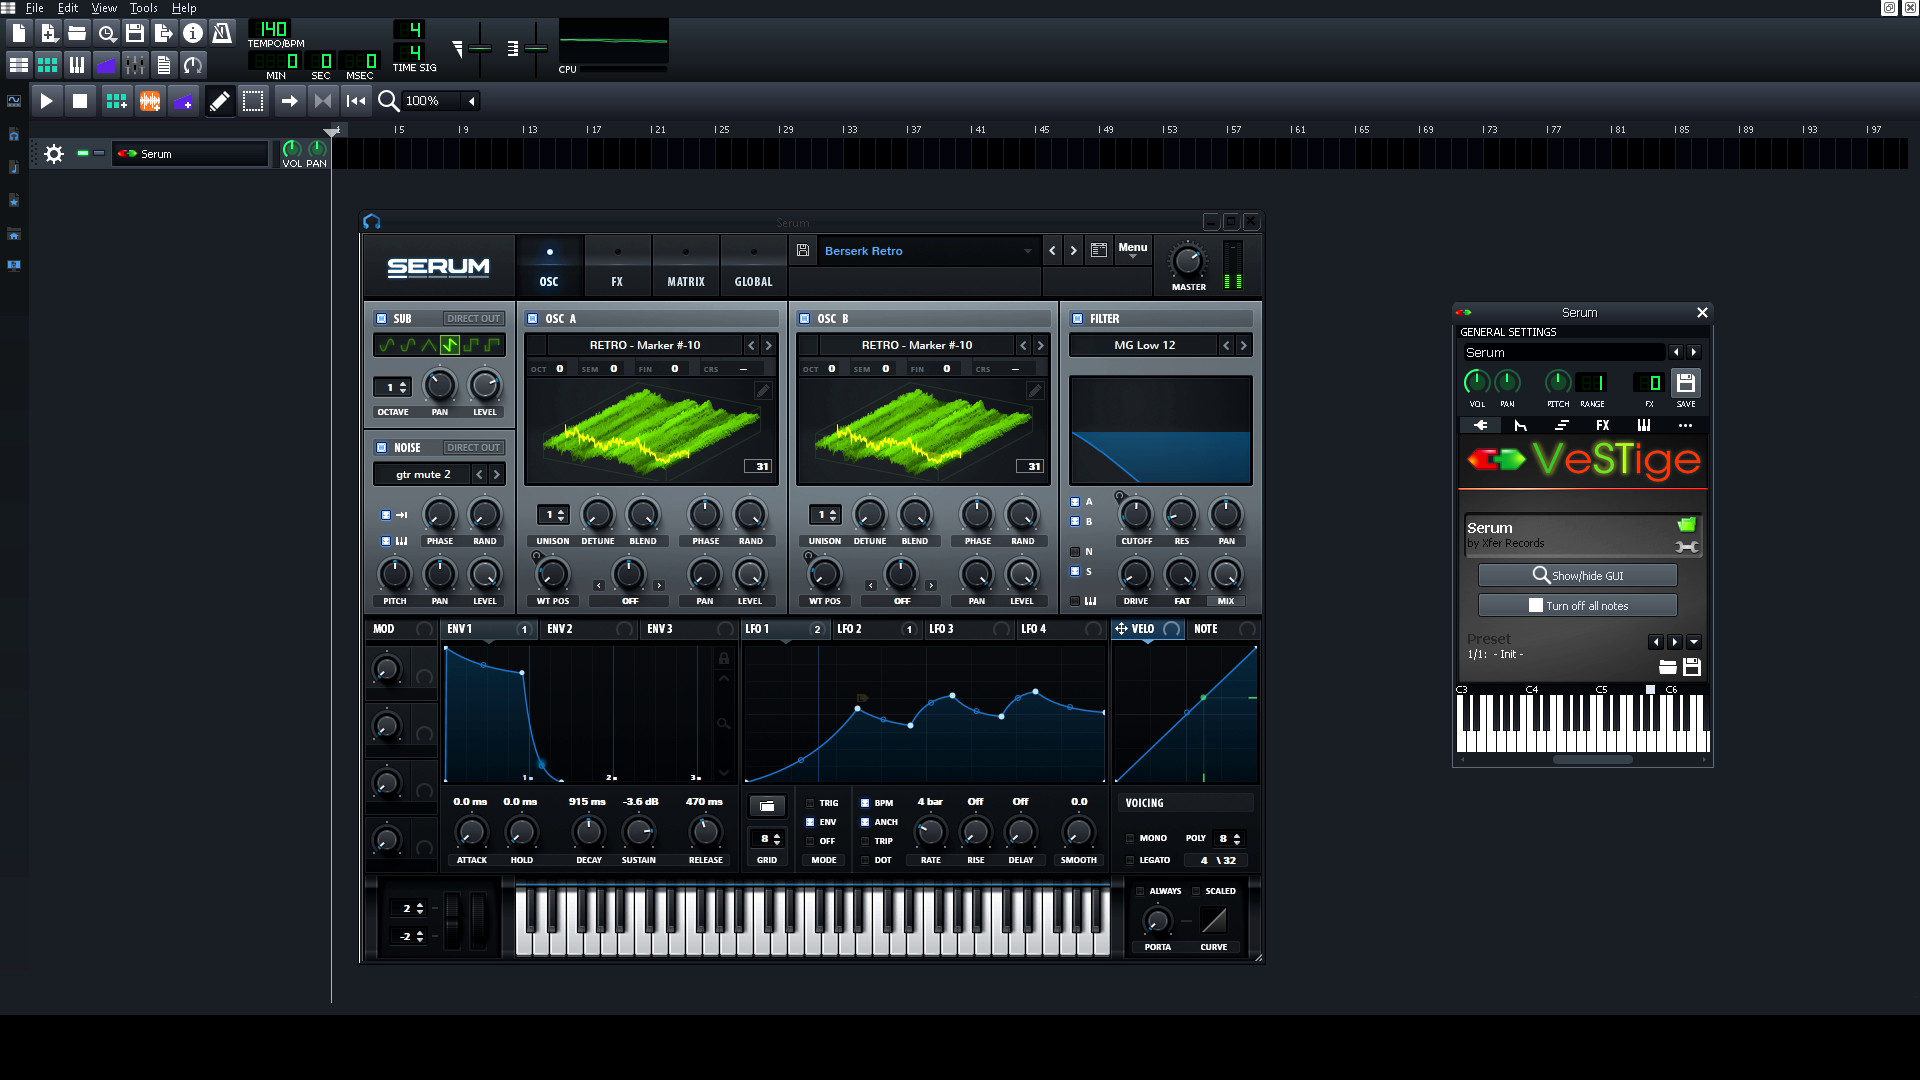1920x1080 pixels.
Task: Enable LEGATO in the voicing section
Action: (x=1130, y=860)
